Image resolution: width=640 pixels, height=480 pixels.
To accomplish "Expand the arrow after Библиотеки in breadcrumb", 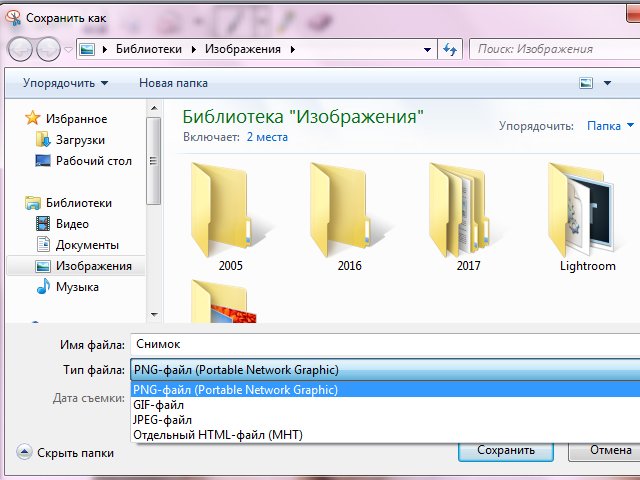I will (x=193, y=49).
